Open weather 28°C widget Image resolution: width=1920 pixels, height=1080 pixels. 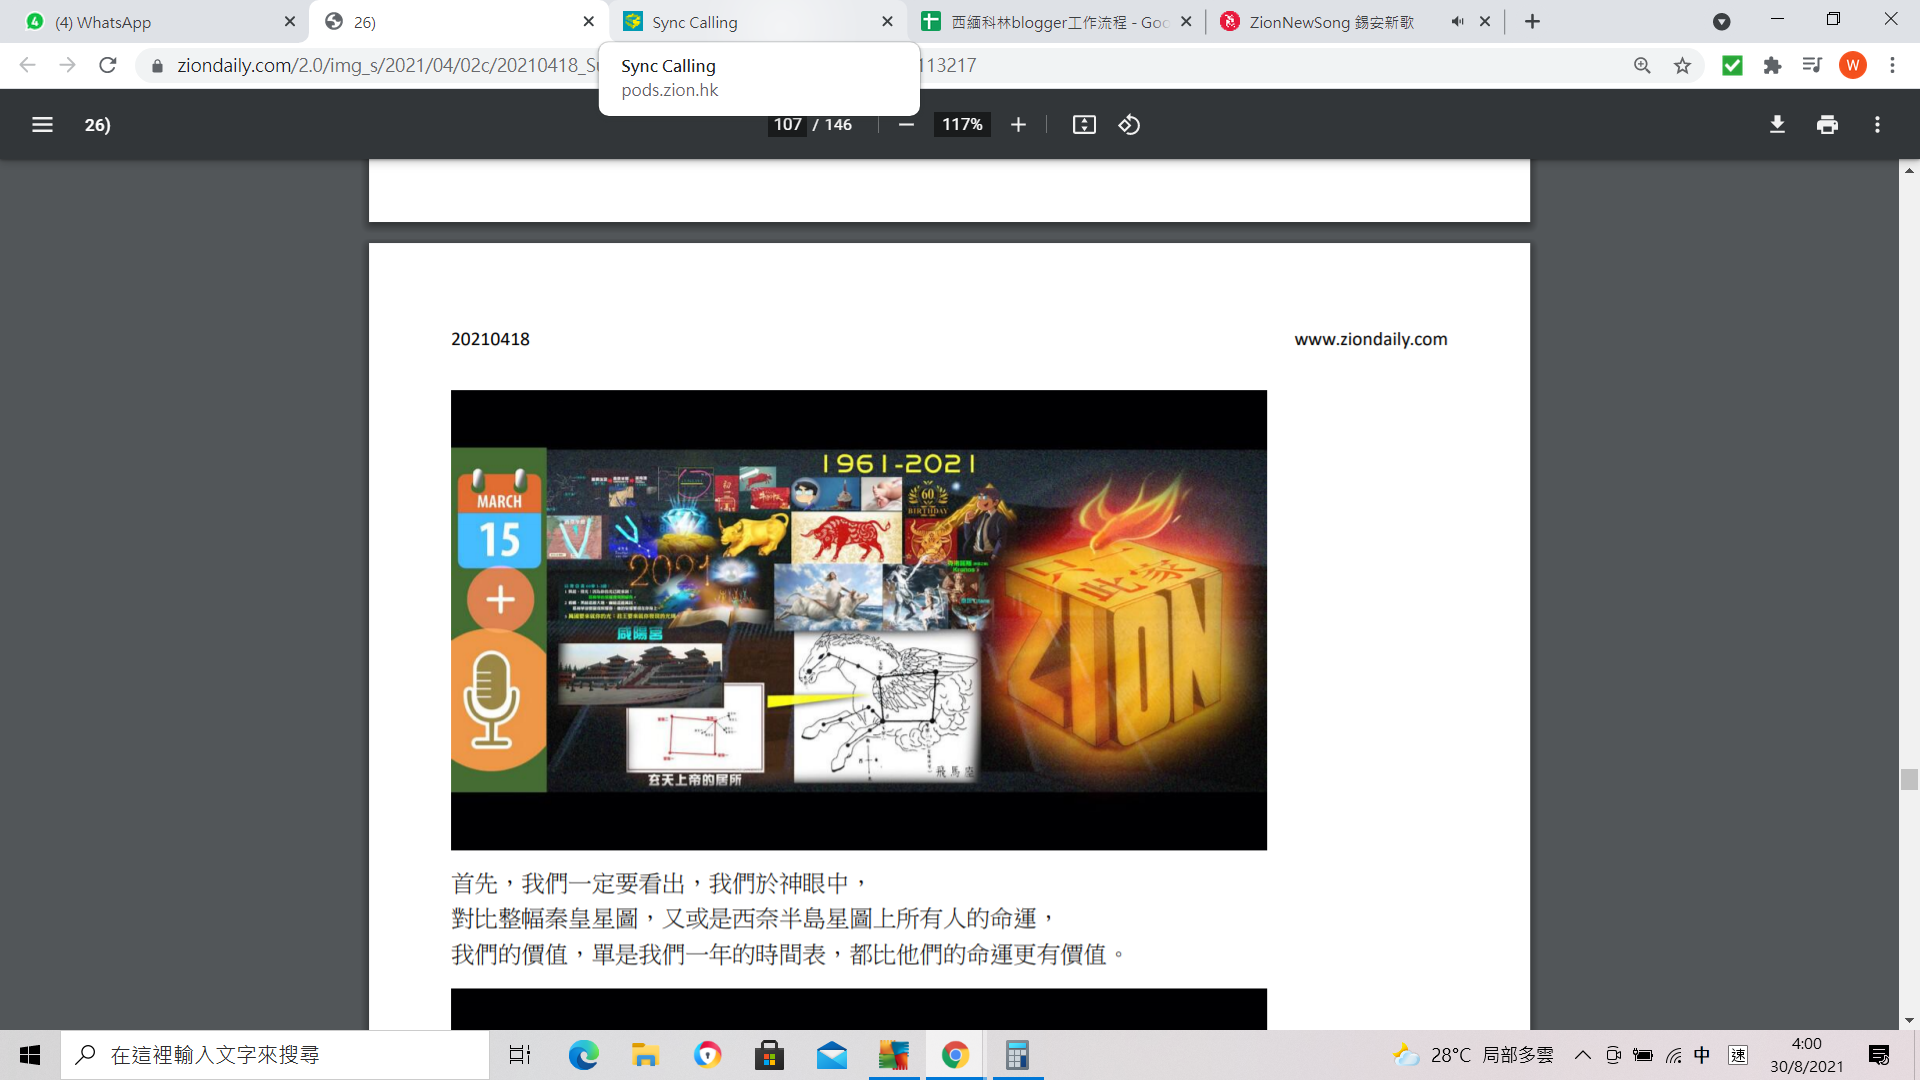point(1473,1055)
